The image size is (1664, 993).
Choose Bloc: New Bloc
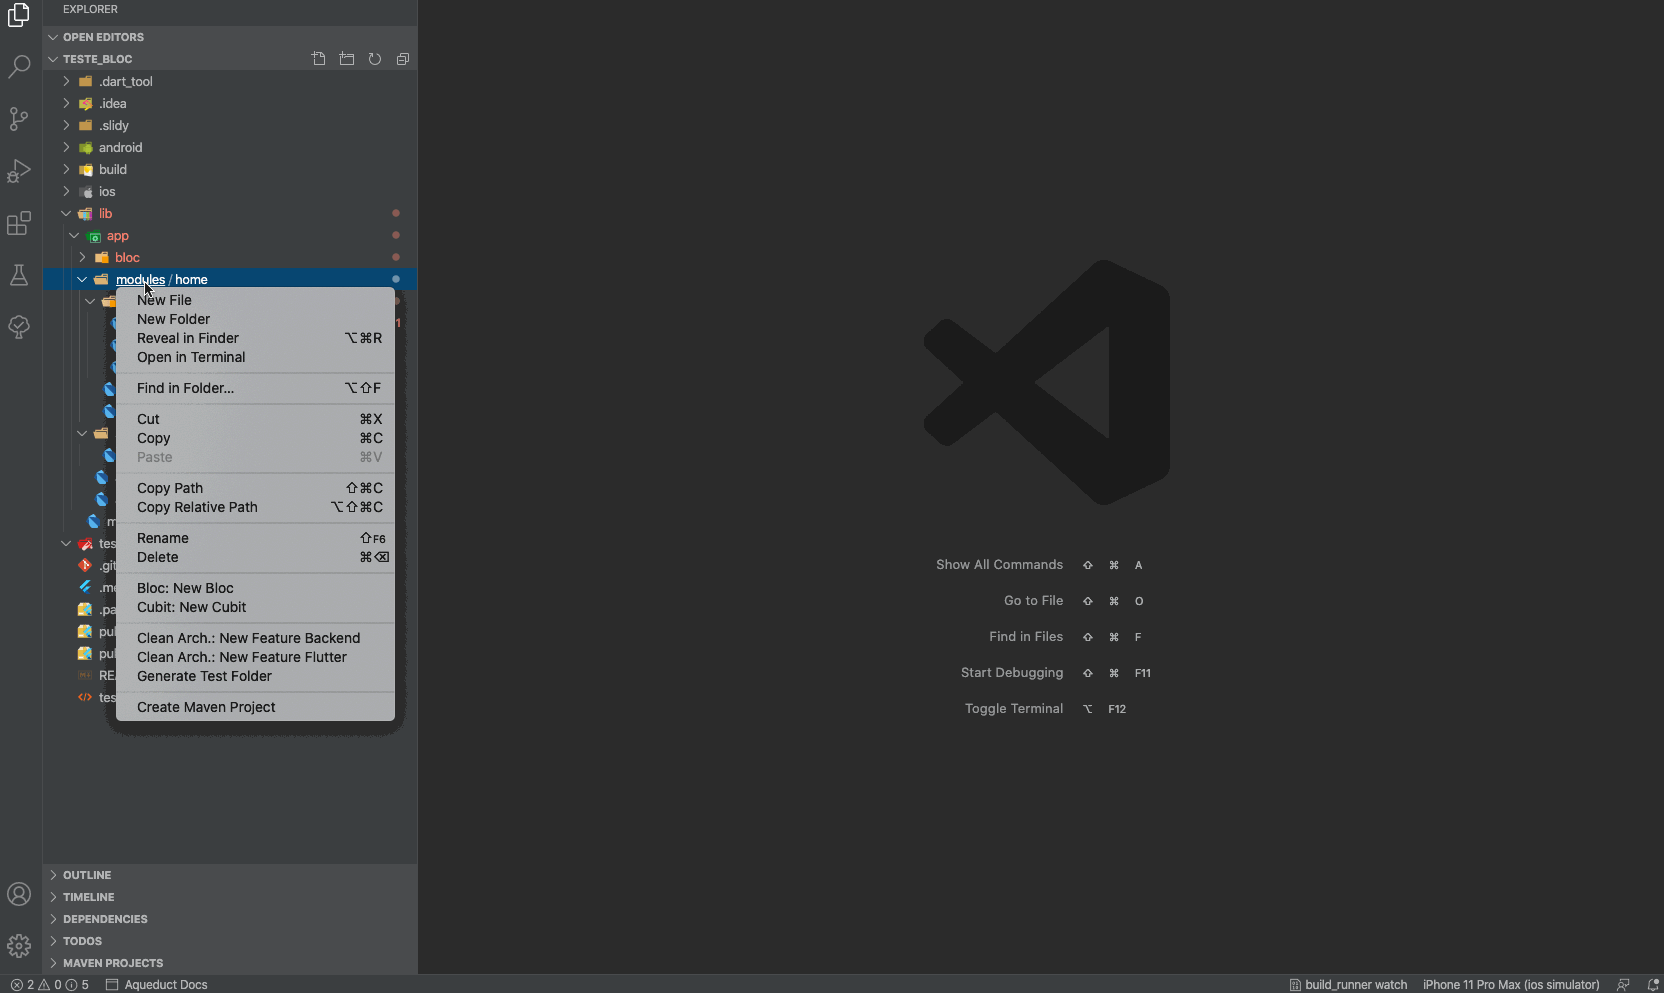(x=255, y=588)
